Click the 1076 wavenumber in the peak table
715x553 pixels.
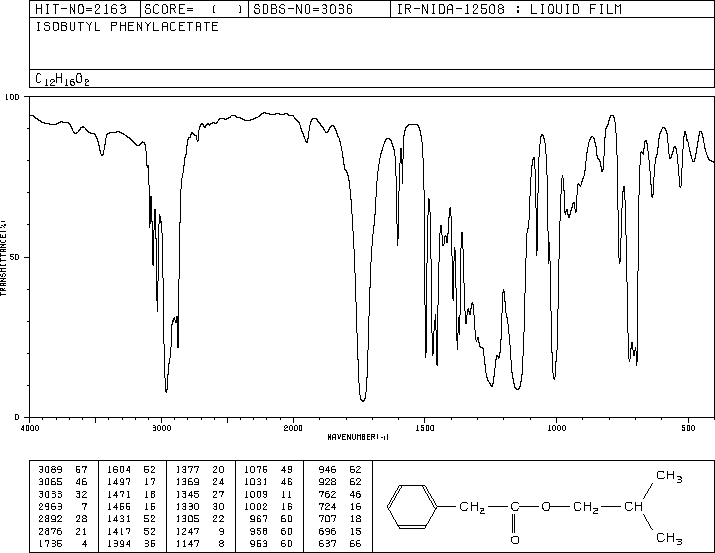coord(256,470)
